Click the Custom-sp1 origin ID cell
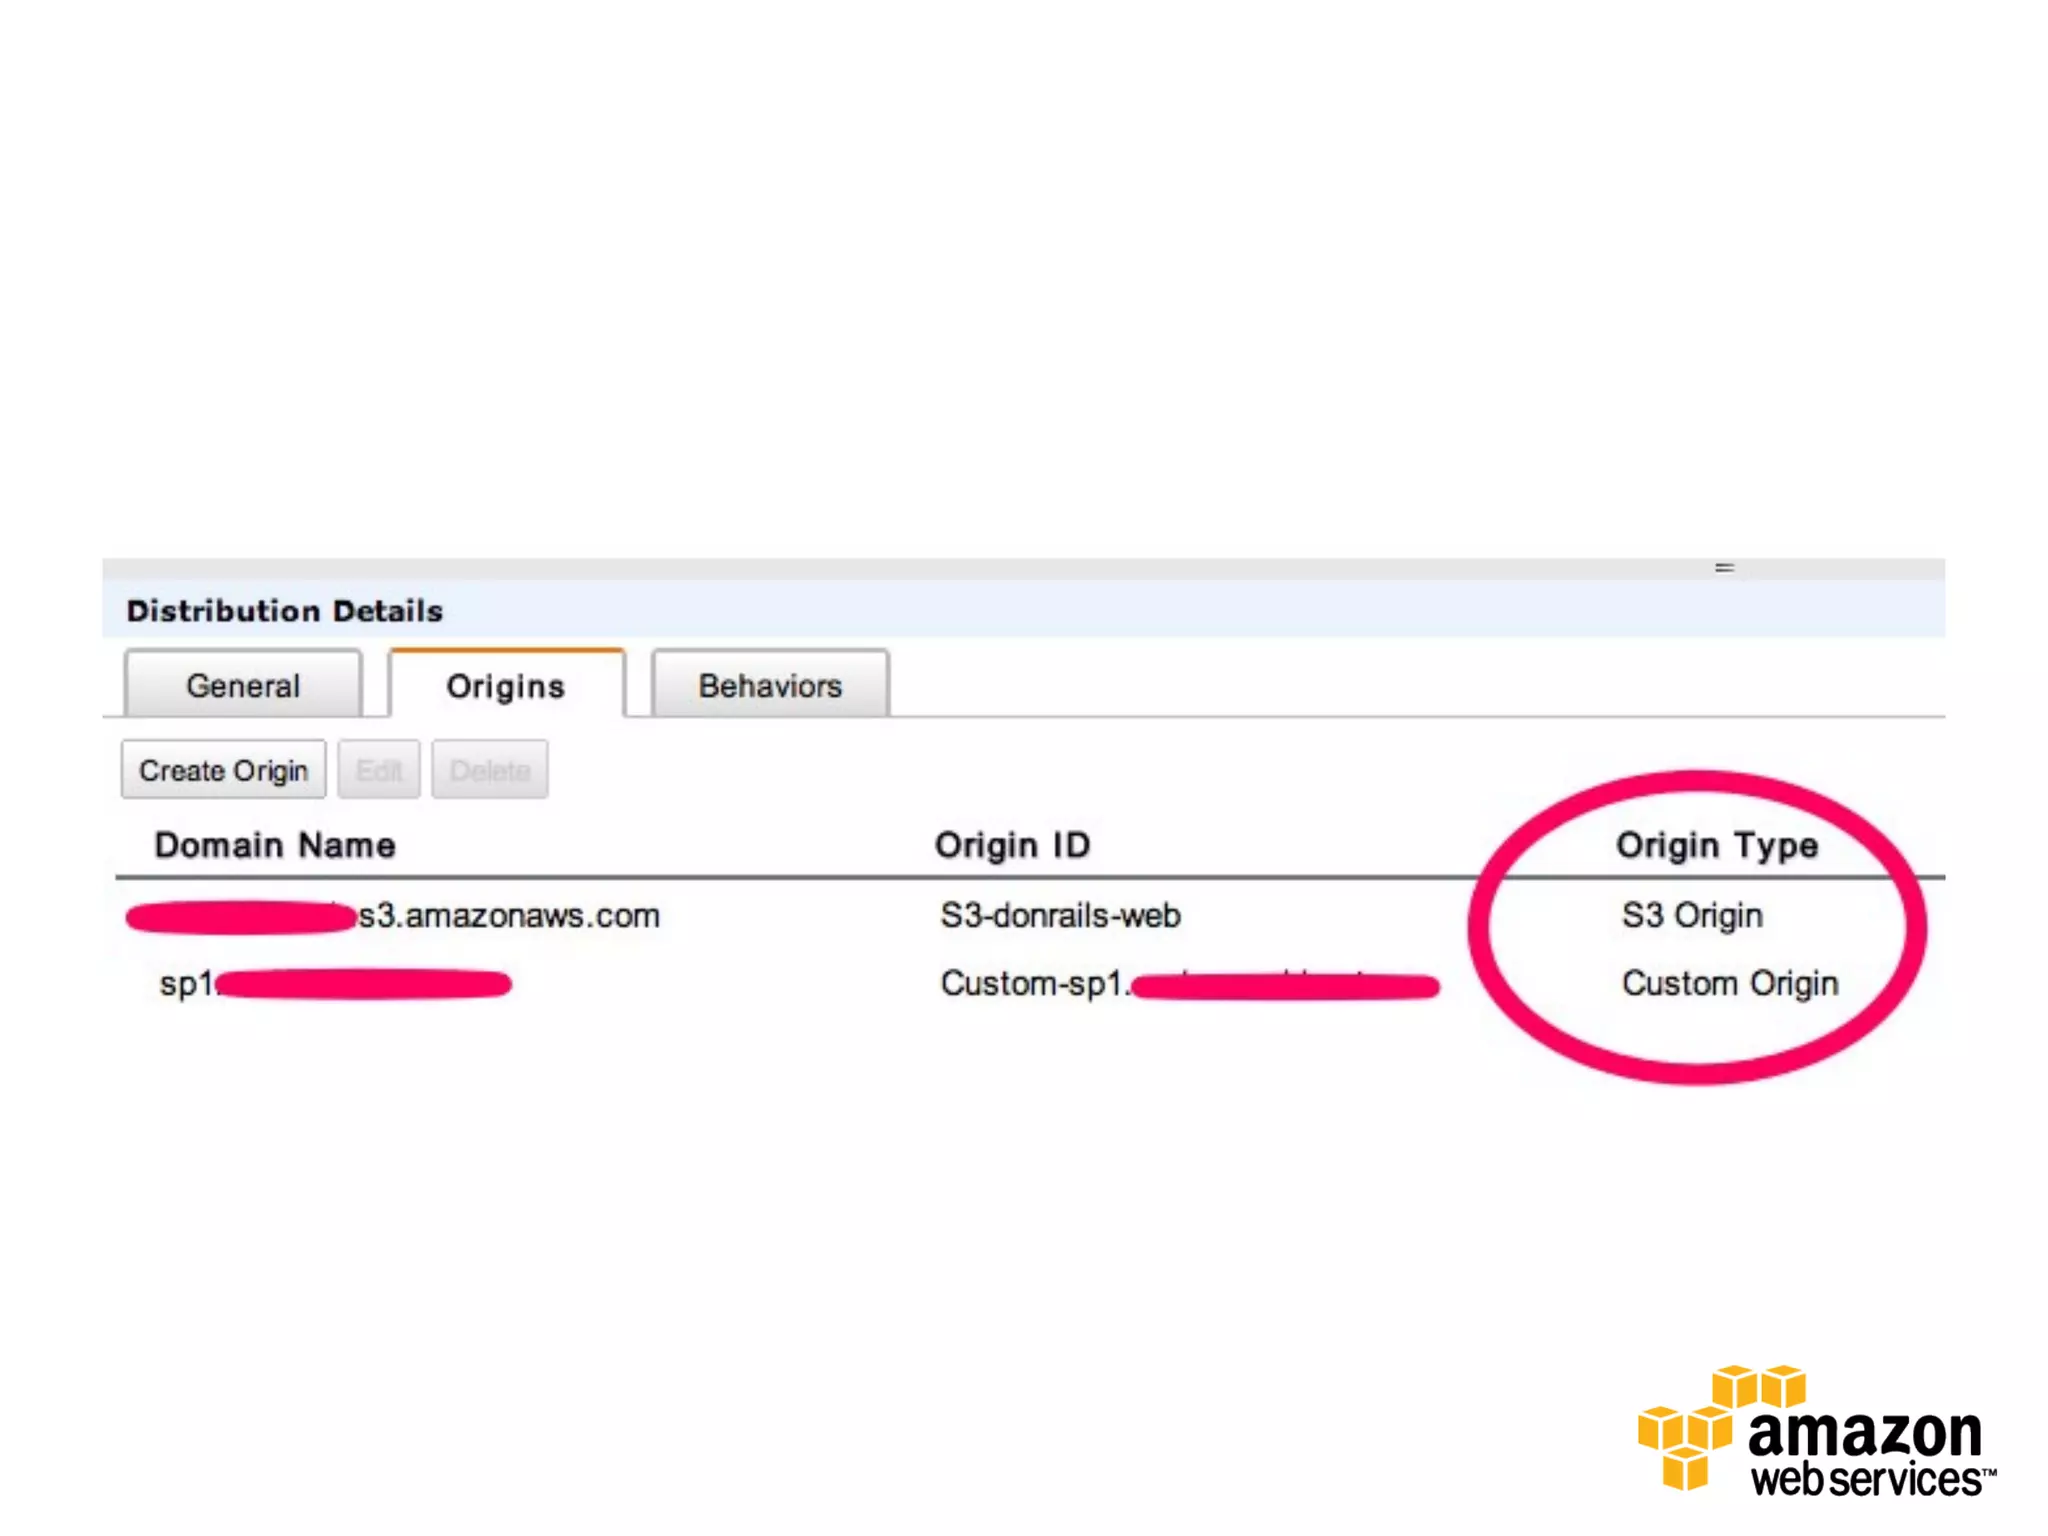 pyautogui.click(x=1034, y=983)
